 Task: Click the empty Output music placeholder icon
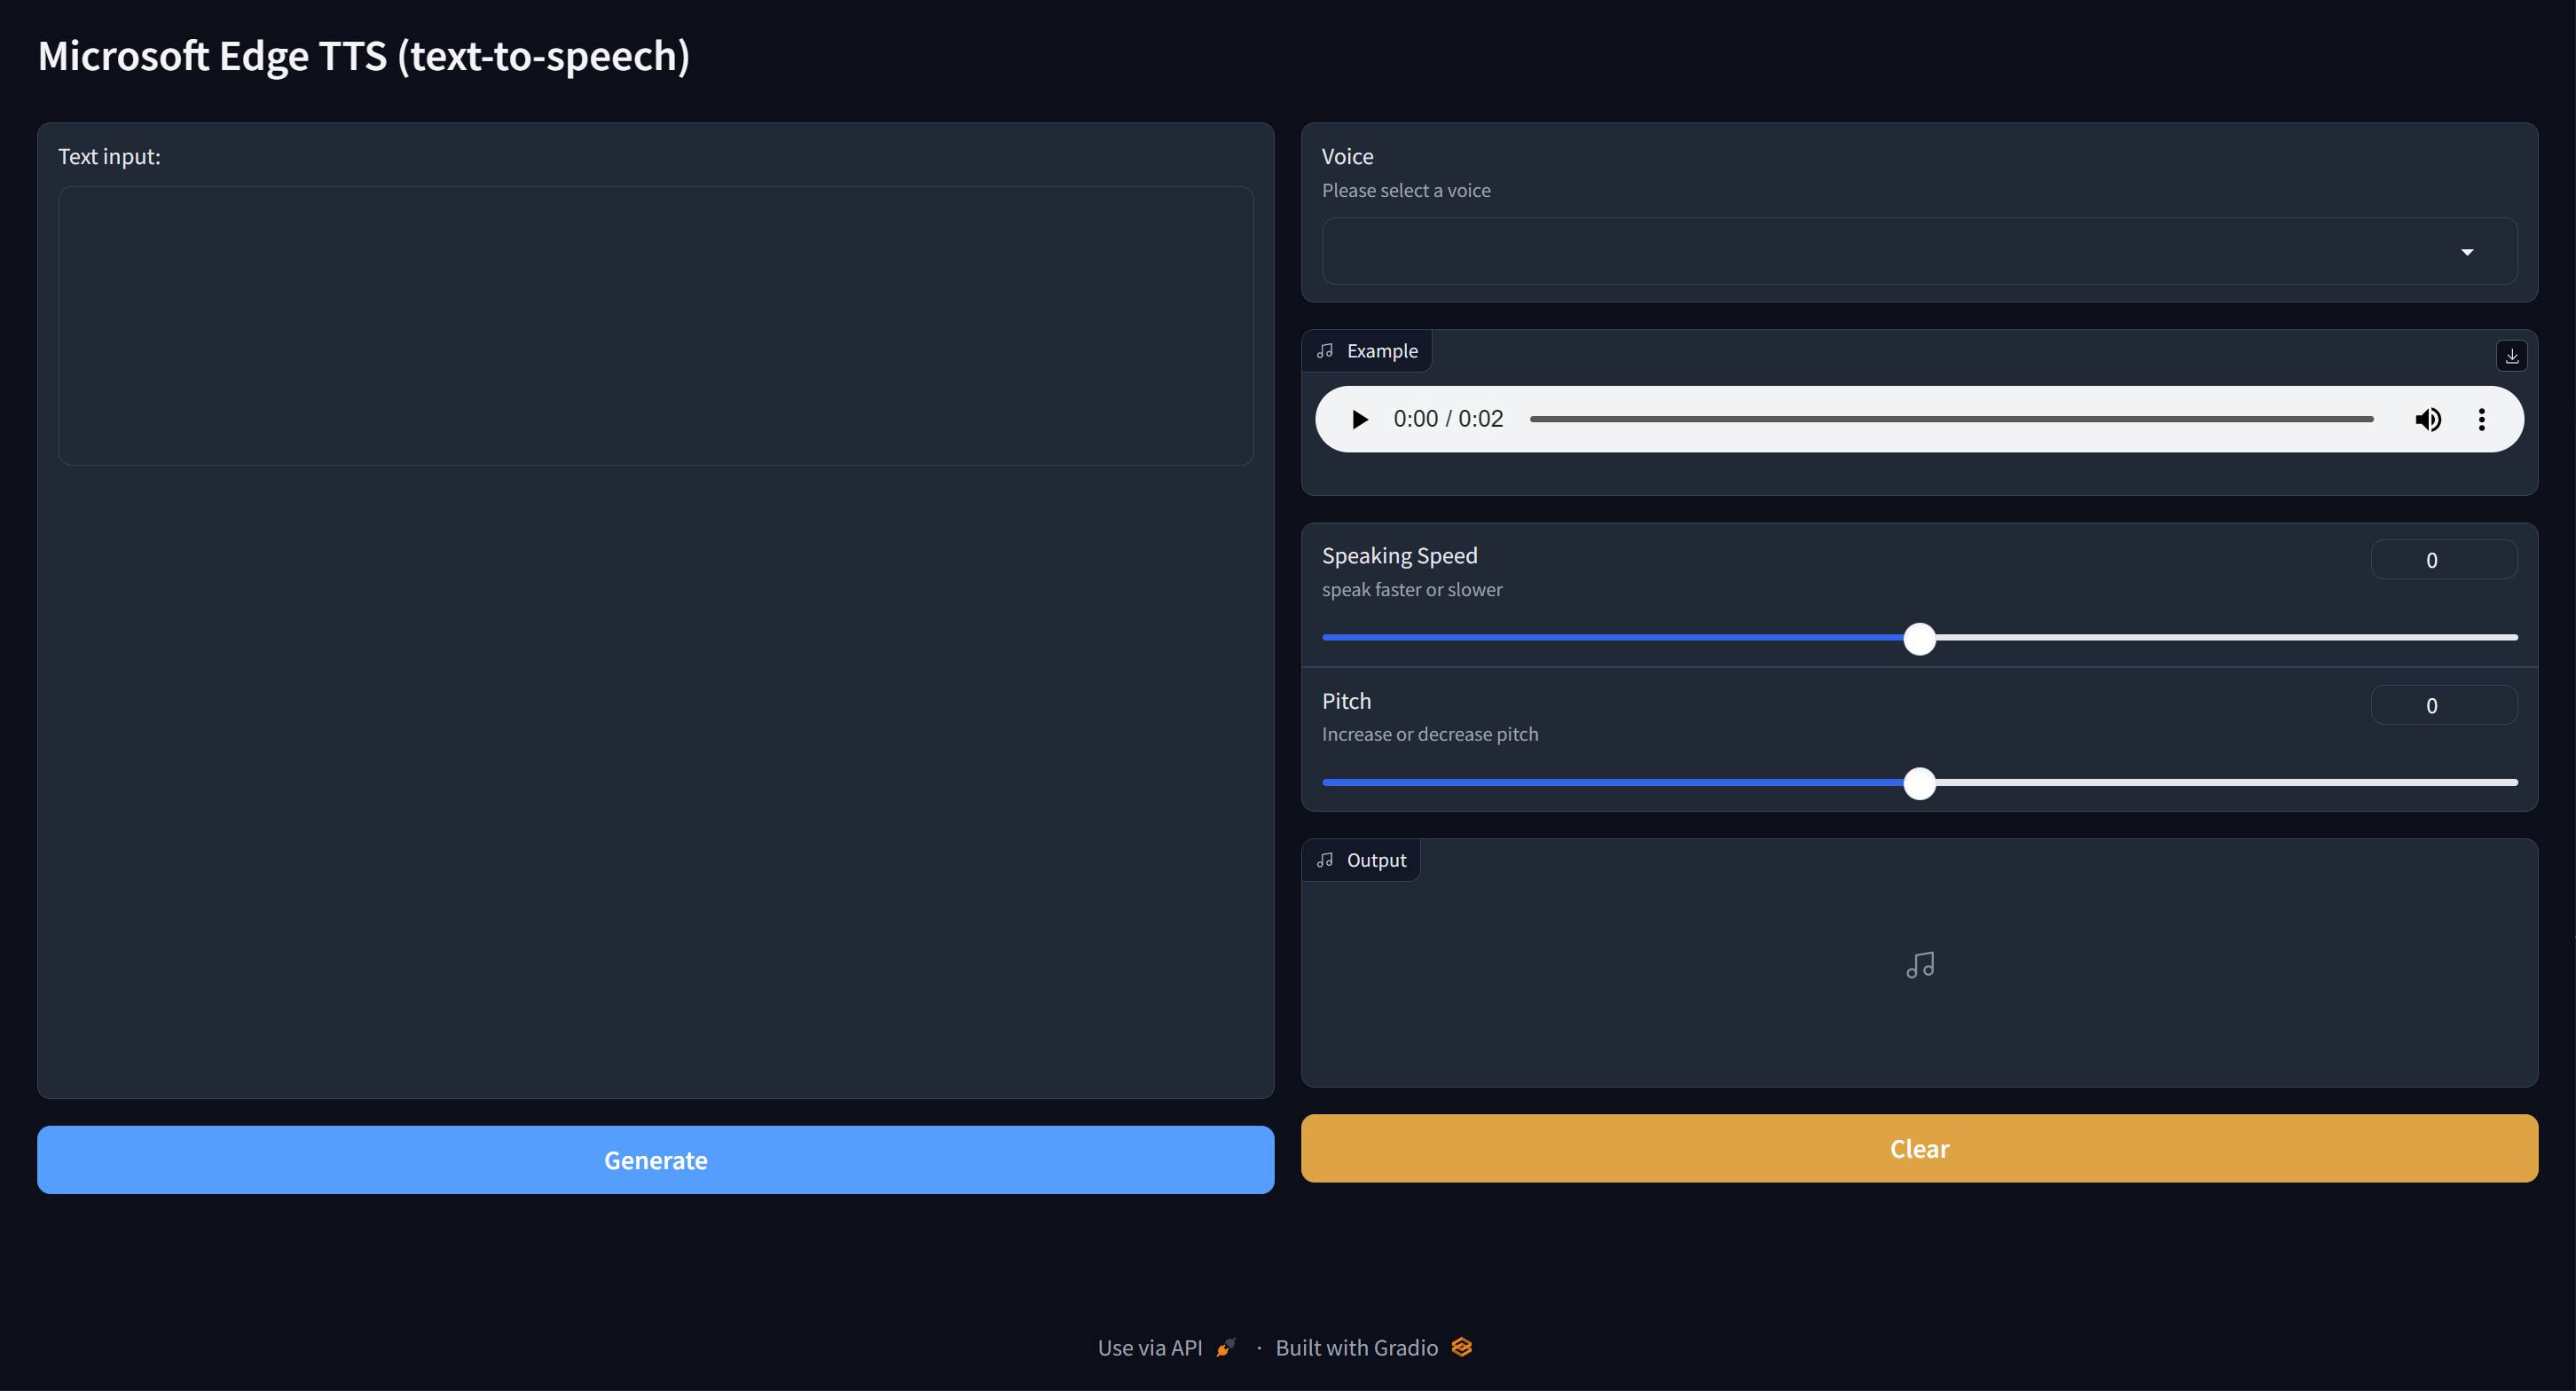click(x=1919, y=964)
